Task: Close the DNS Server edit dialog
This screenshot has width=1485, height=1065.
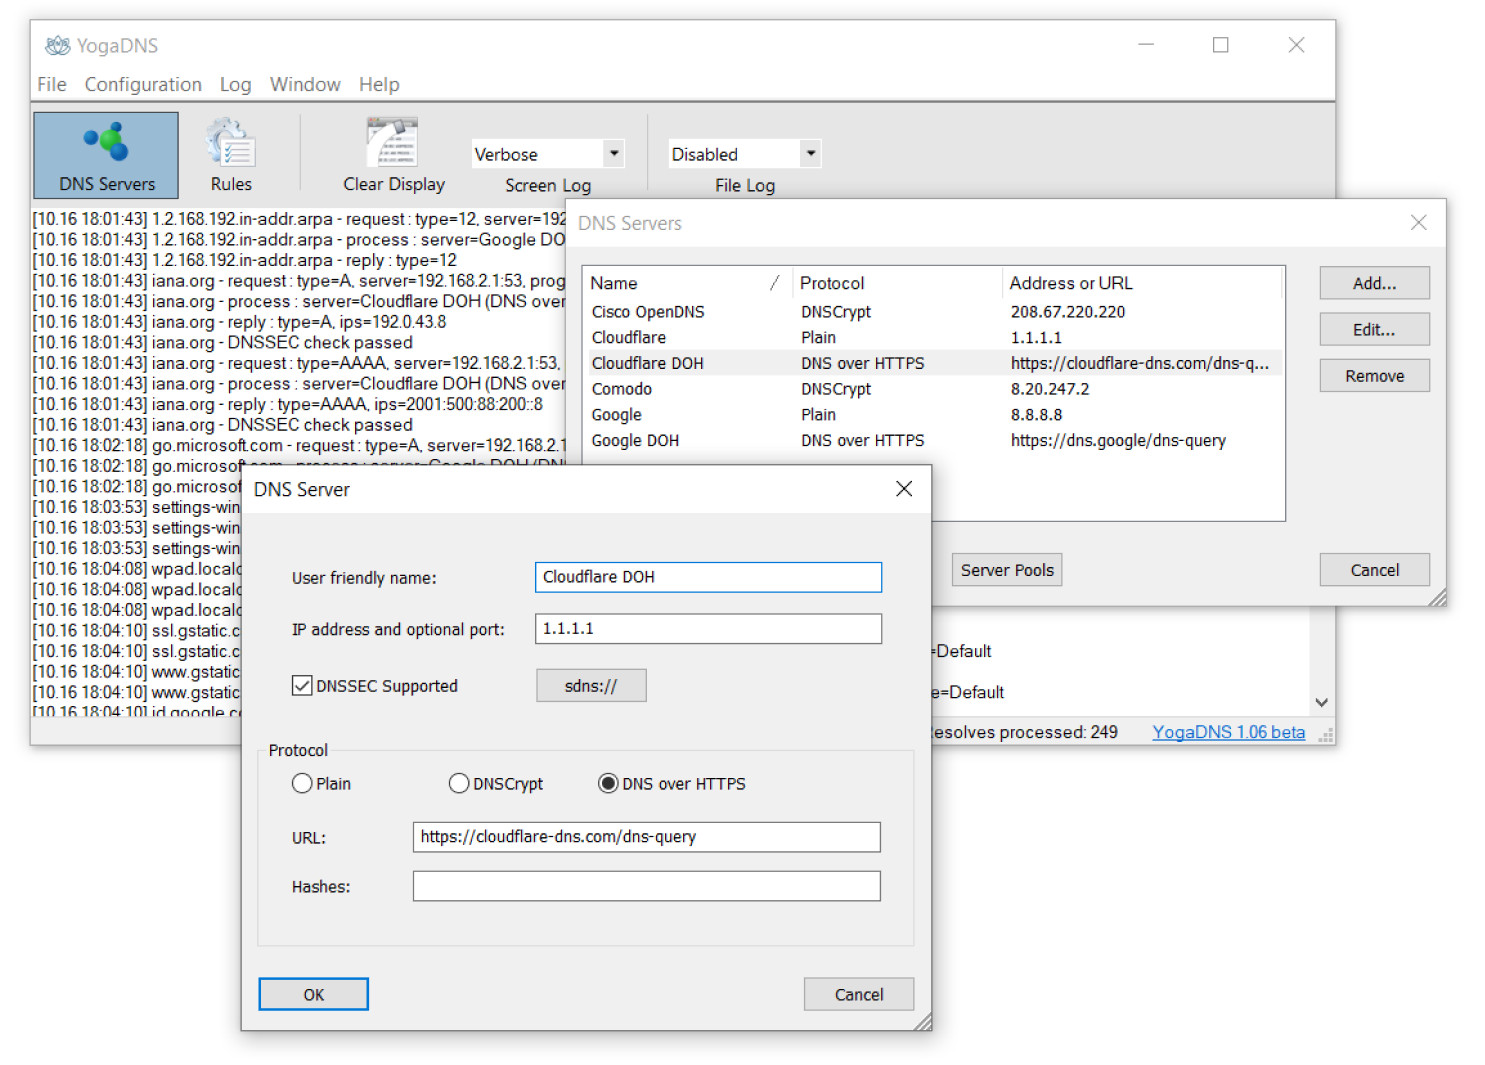Action: point(904,489)
